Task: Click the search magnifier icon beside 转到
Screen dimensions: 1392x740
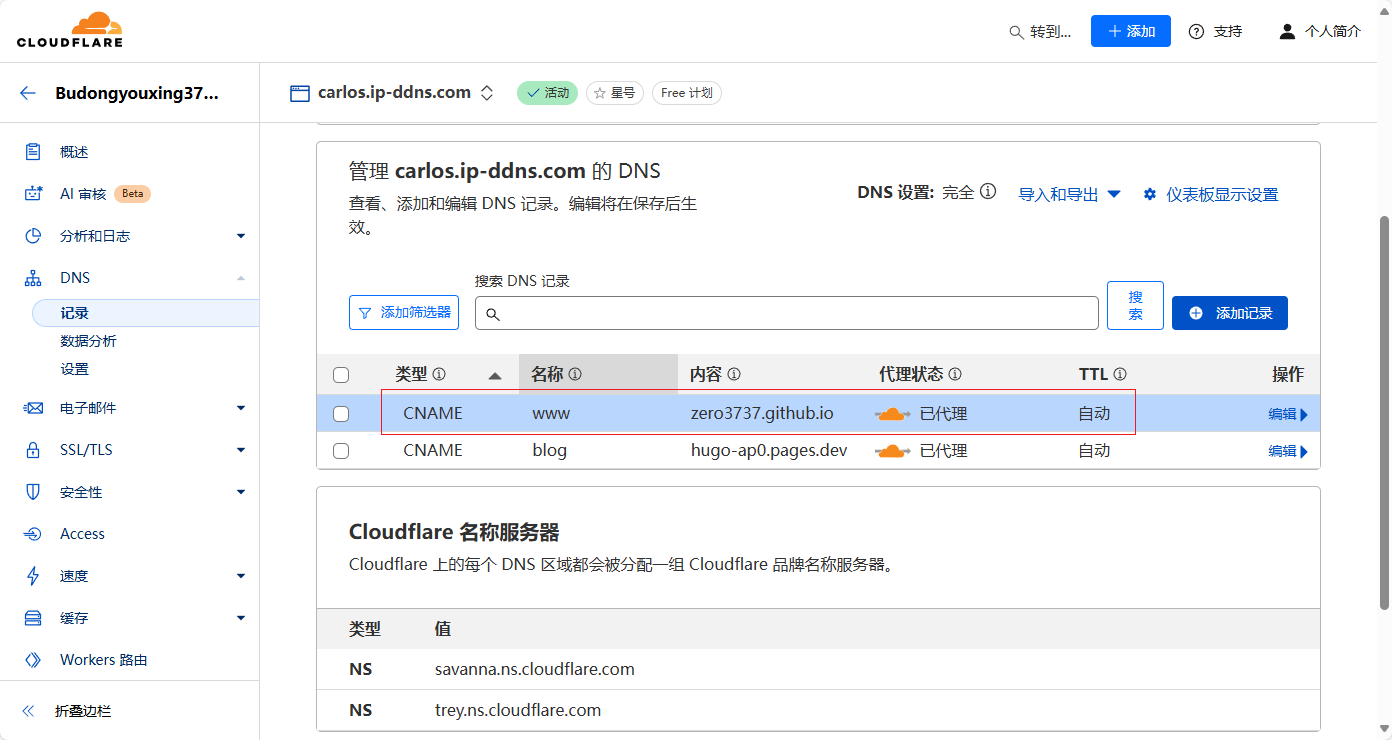Action: point(1016,32)
